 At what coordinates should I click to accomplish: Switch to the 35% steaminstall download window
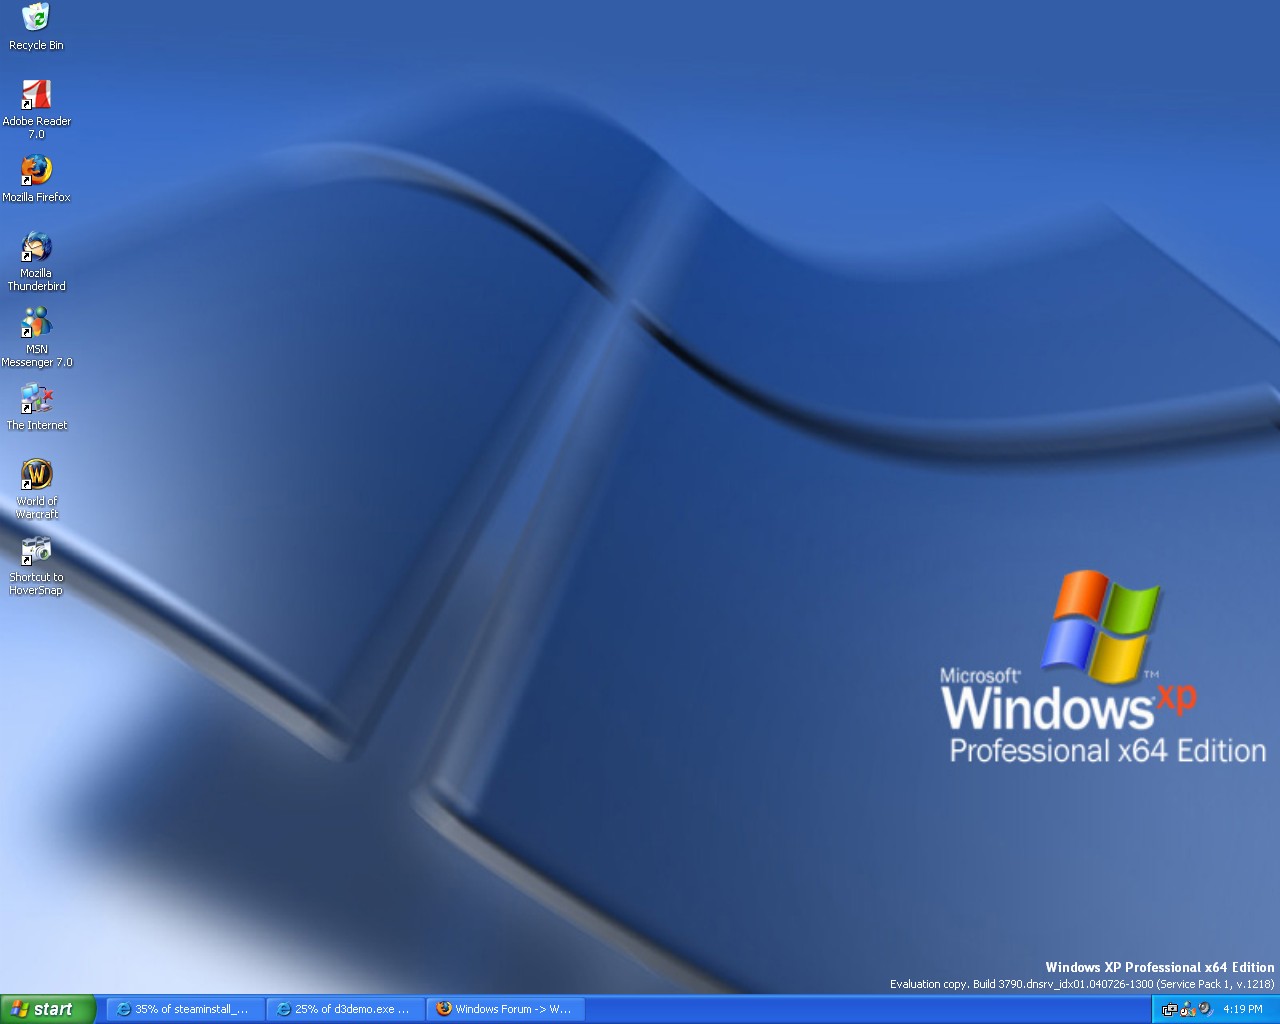click(x=186, y=1010)
